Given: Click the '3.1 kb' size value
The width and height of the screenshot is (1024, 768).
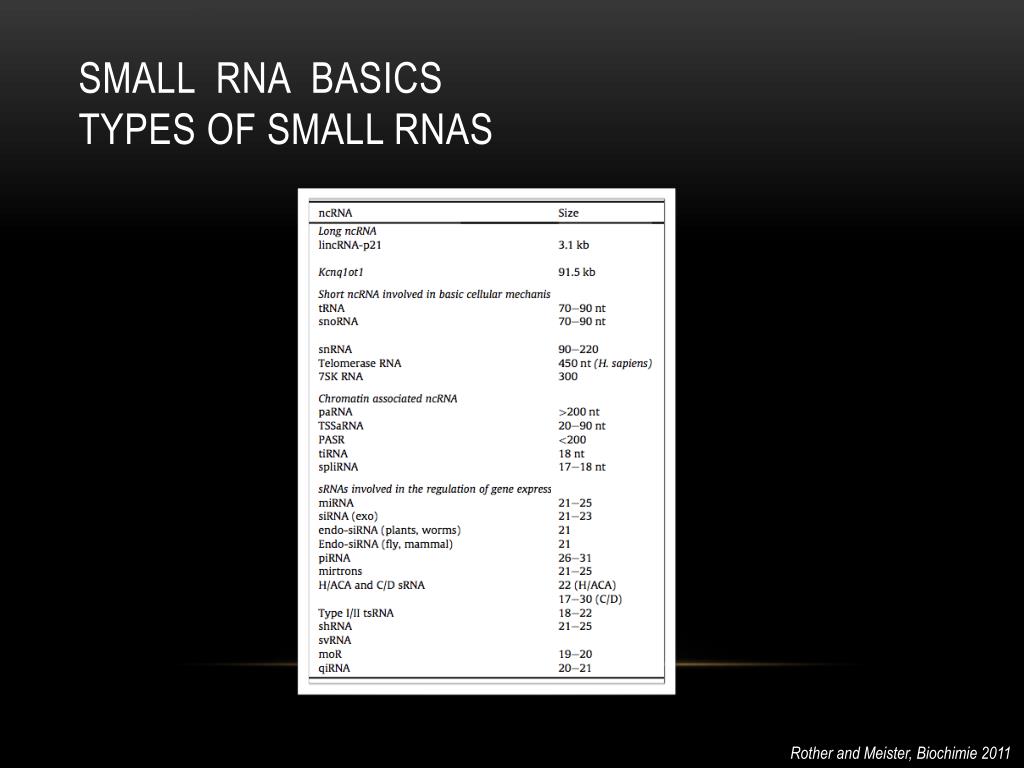Looking at the screenshot, I should point(573,245).
